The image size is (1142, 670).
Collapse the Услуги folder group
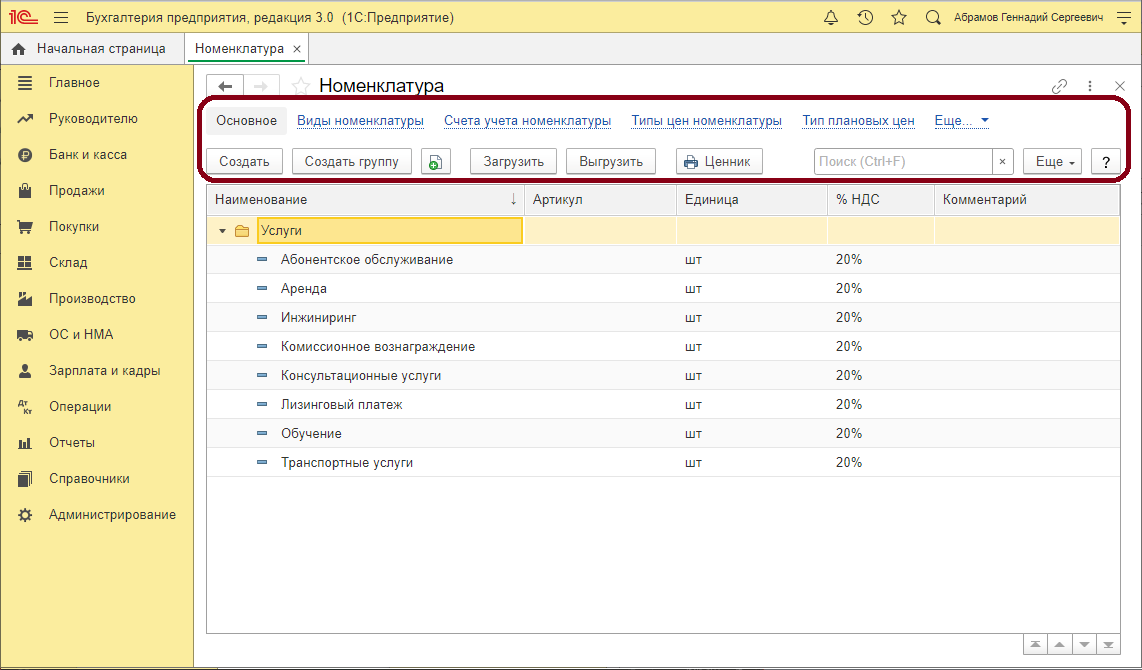(x=222, y=231)
